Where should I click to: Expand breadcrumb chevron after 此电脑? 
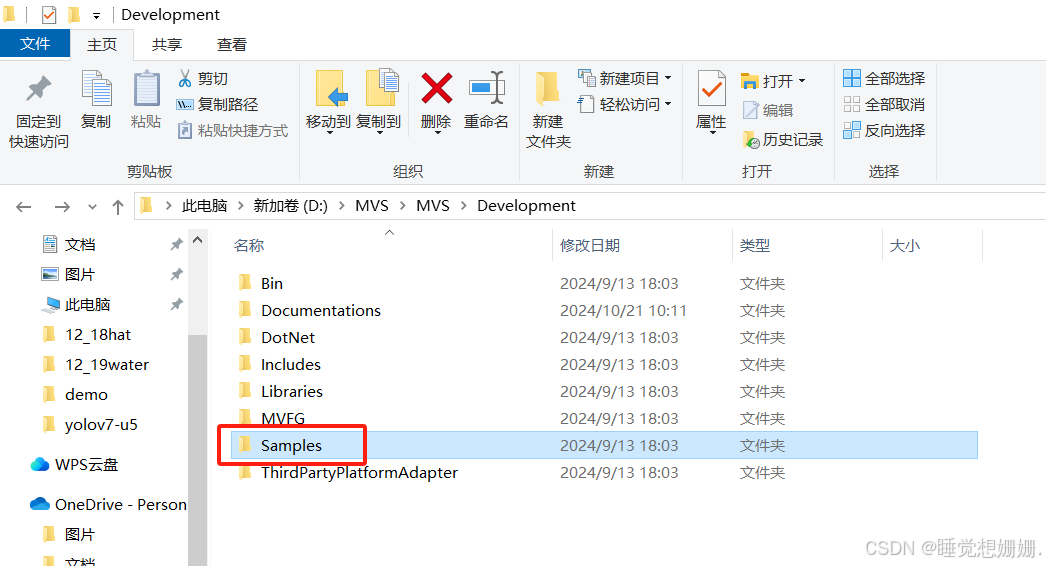(240, 206)
